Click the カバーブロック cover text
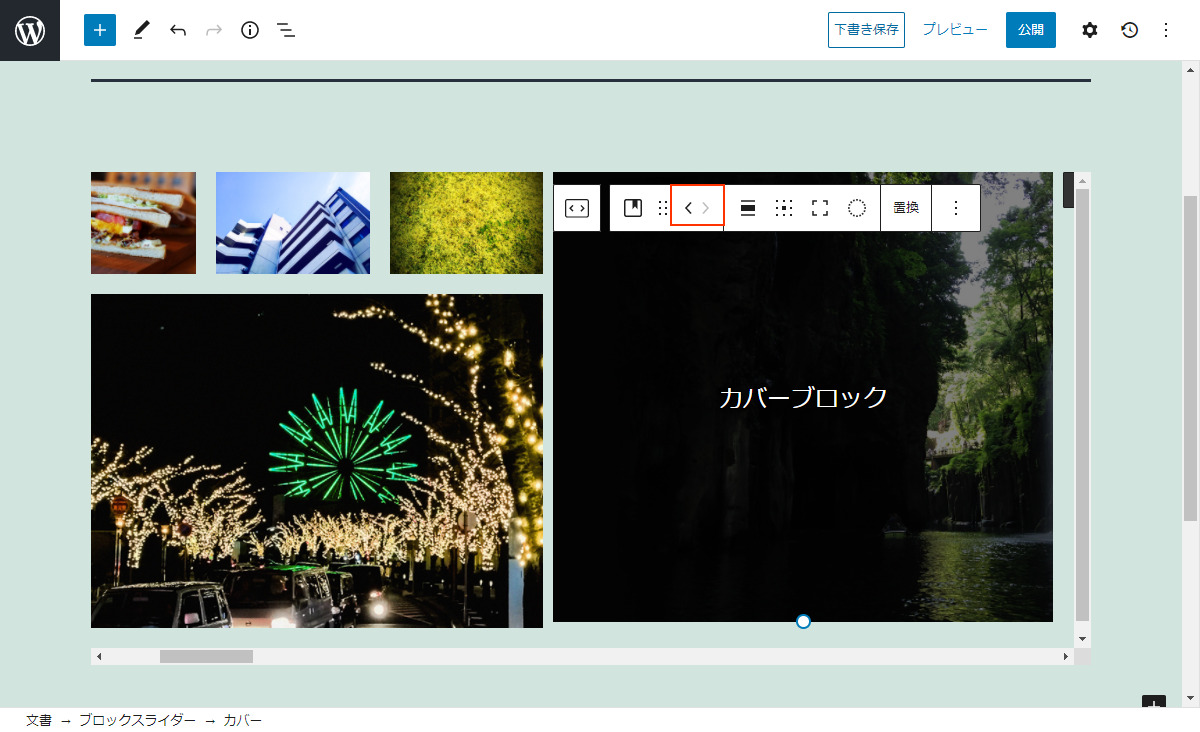The width and height of the screenshot is (1200, 732). 803,397
